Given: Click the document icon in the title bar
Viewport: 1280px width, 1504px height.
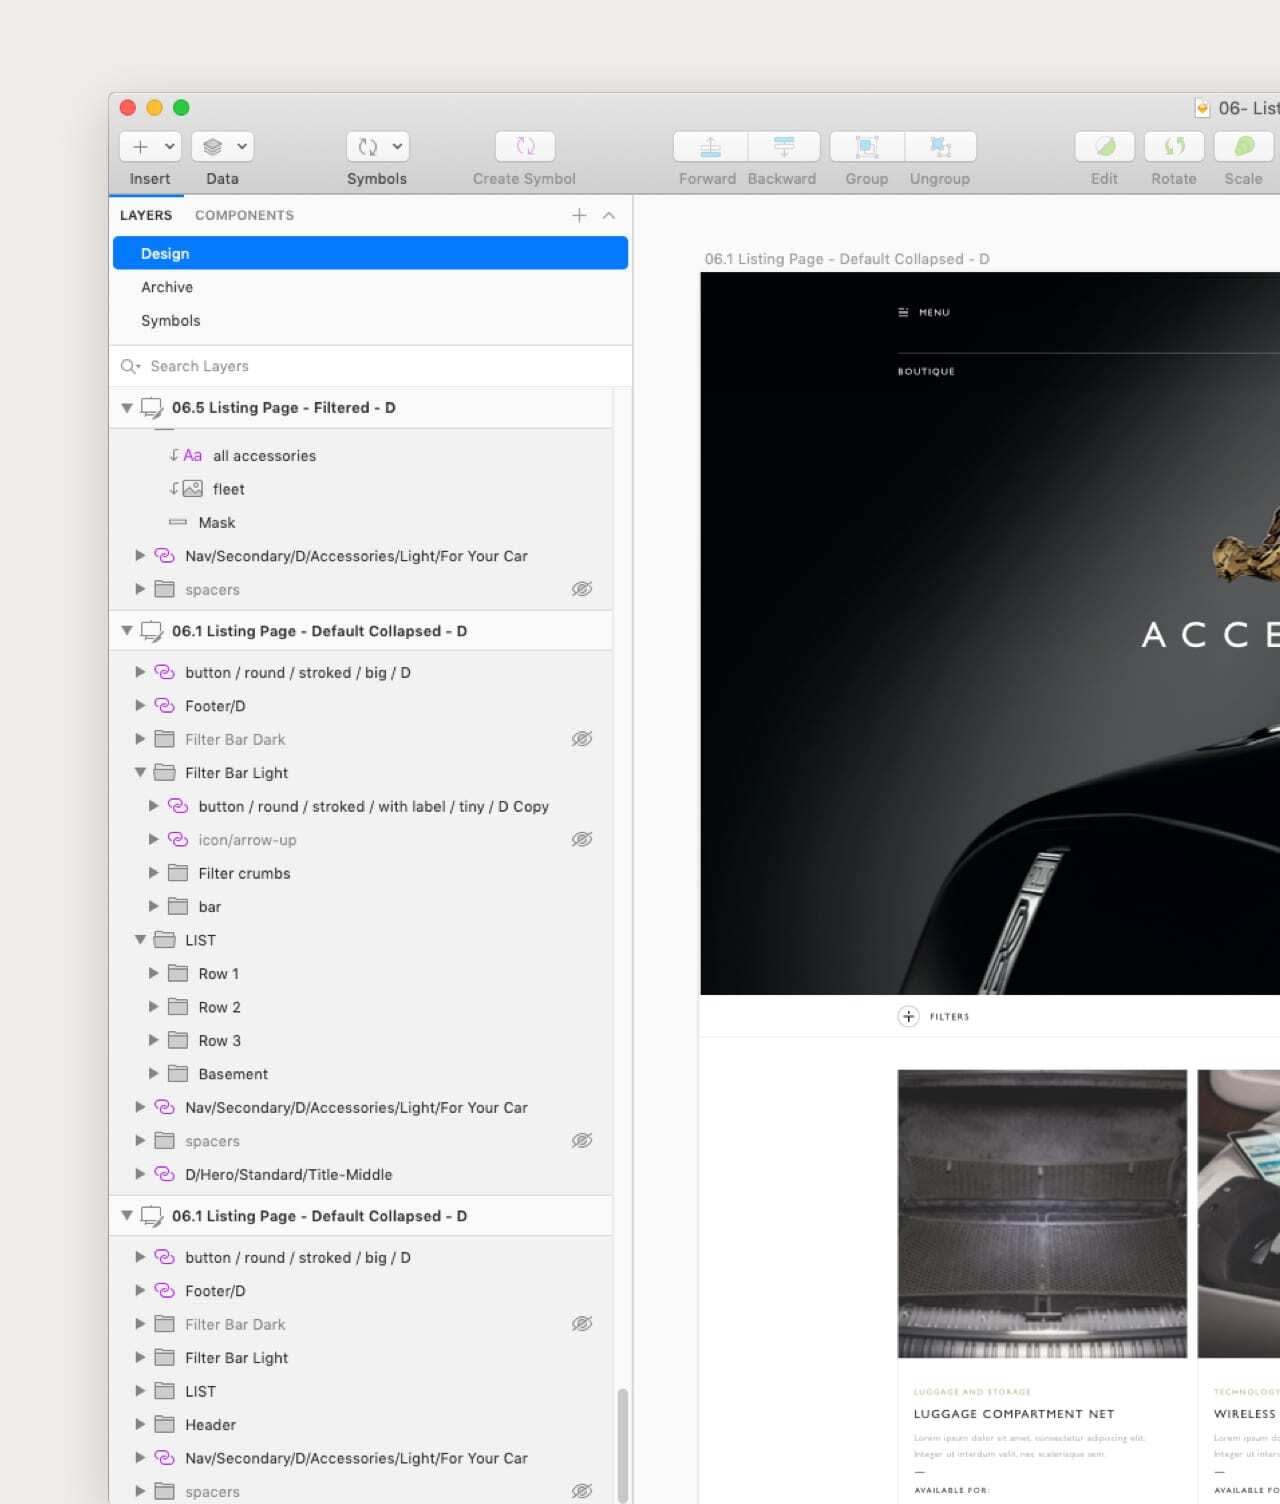Looking at the screenshot, I should 1202,108.
